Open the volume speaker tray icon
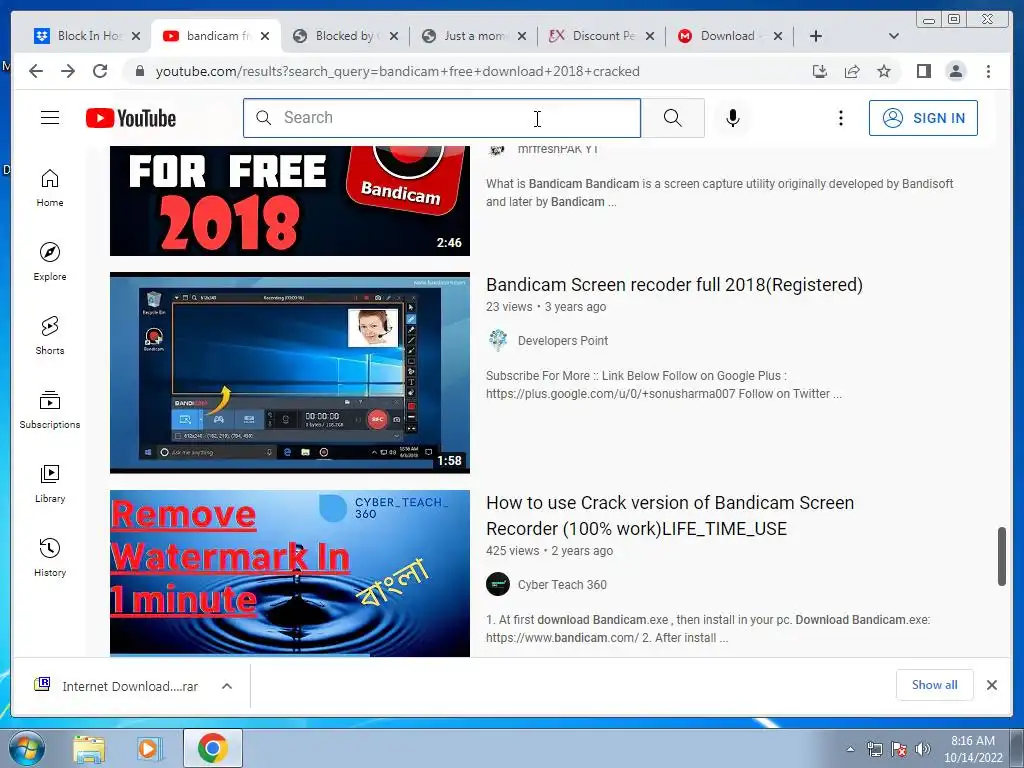 pos(923,749)
